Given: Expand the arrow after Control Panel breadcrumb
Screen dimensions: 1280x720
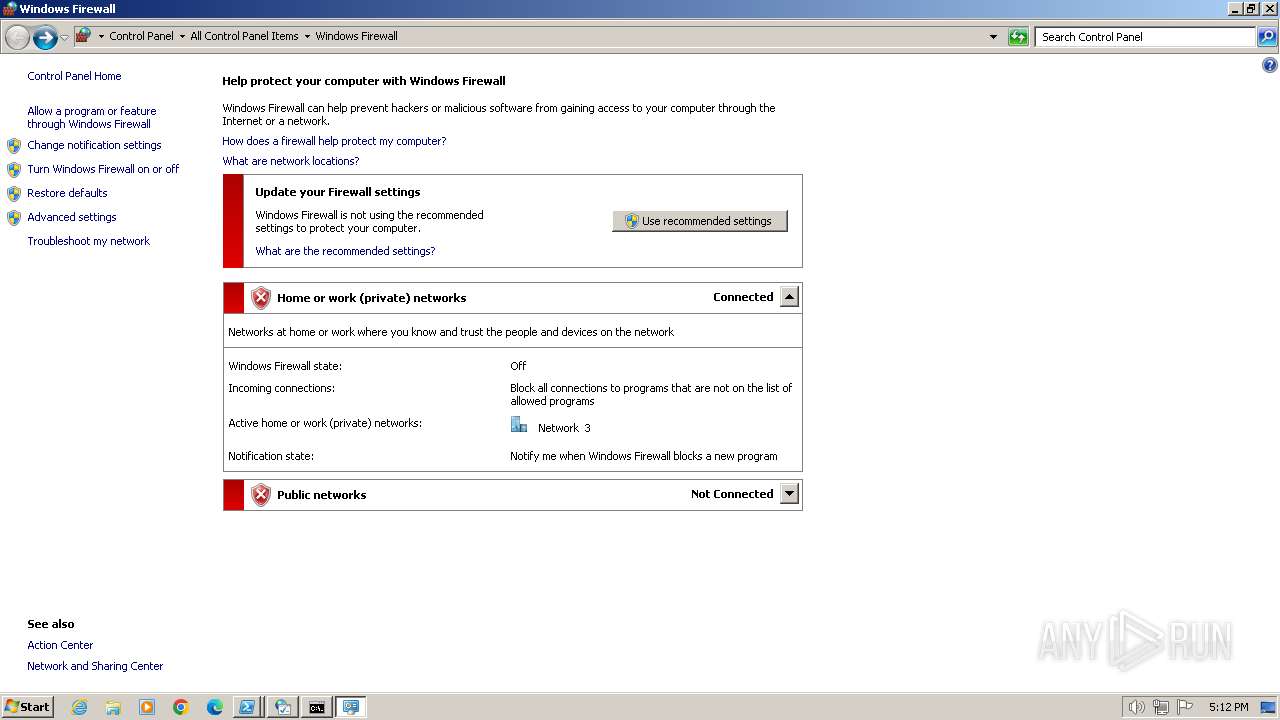Looking at the screenshot, I should tap(182, 37).
